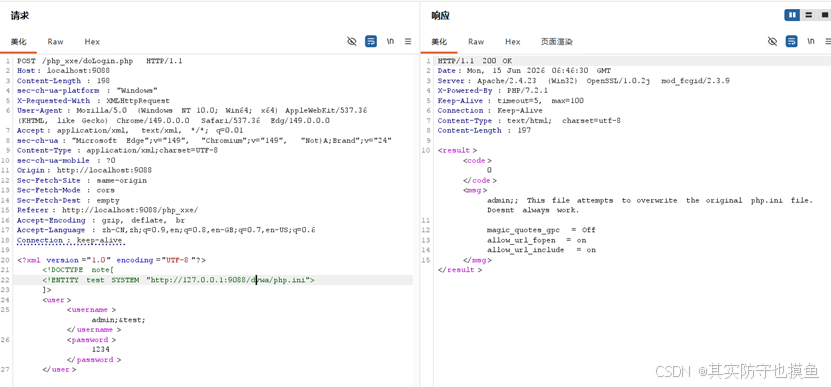Screen dimensions: 831x387
Task: Toggle hidden characters icon in response panel
Action: point(772,41)
